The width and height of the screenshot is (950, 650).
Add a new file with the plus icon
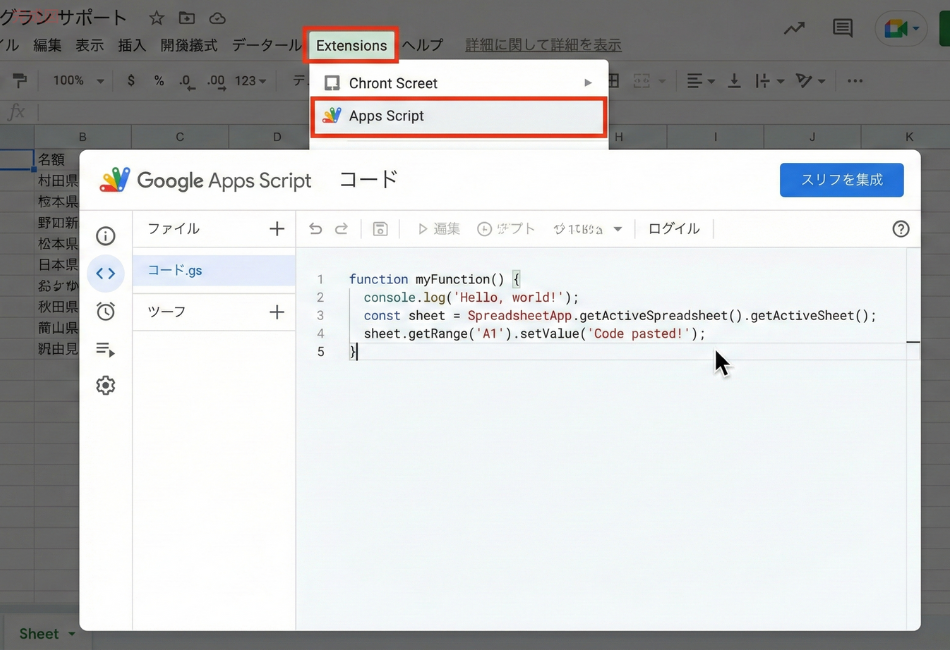277,228
